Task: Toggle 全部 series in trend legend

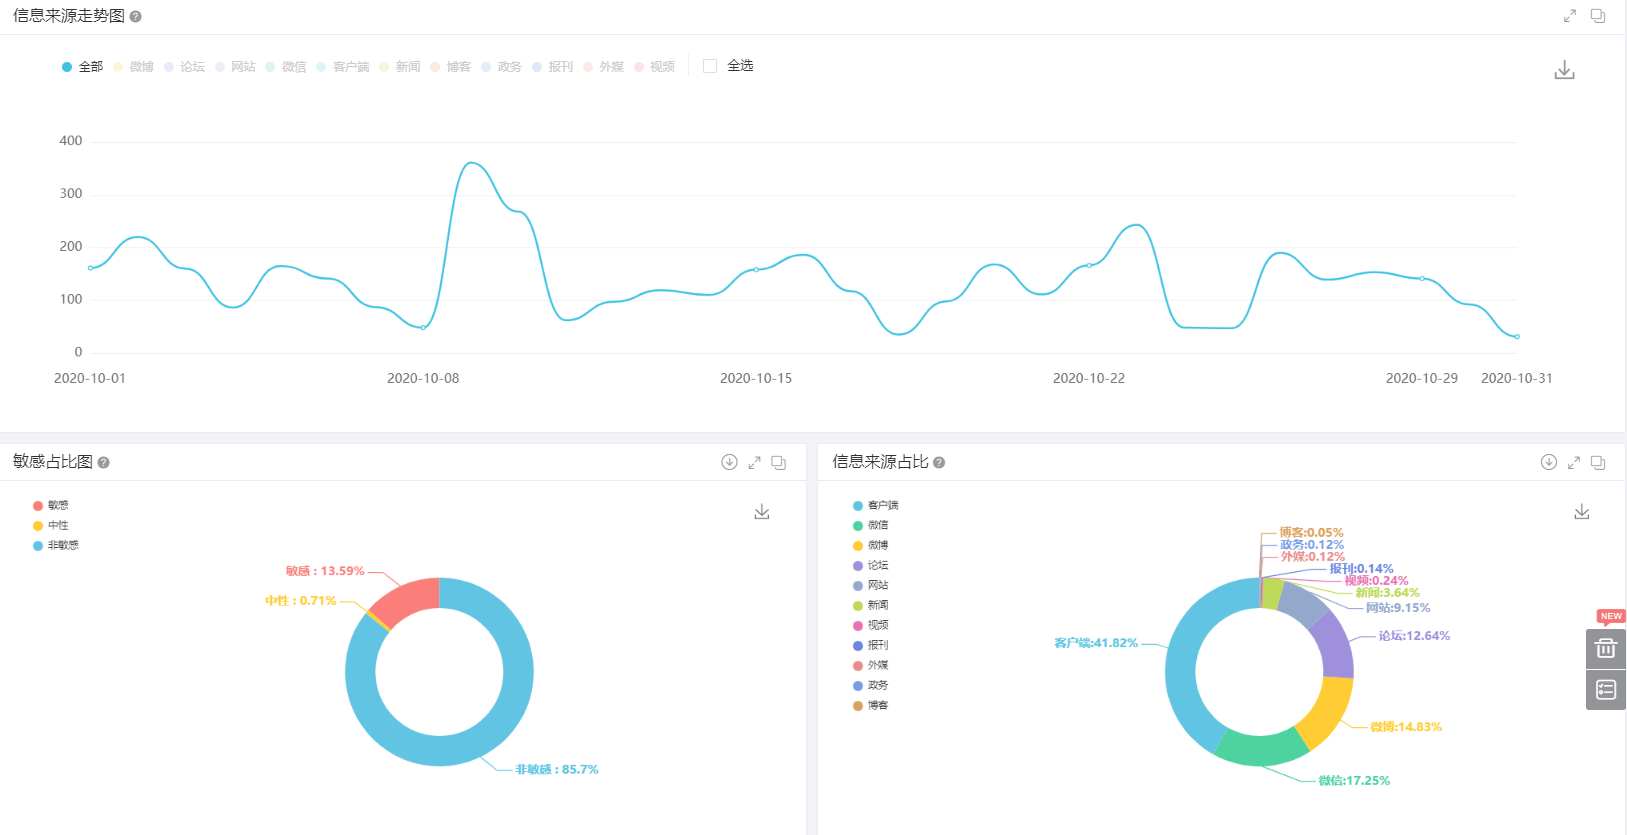Action: (x=82, y=67)
